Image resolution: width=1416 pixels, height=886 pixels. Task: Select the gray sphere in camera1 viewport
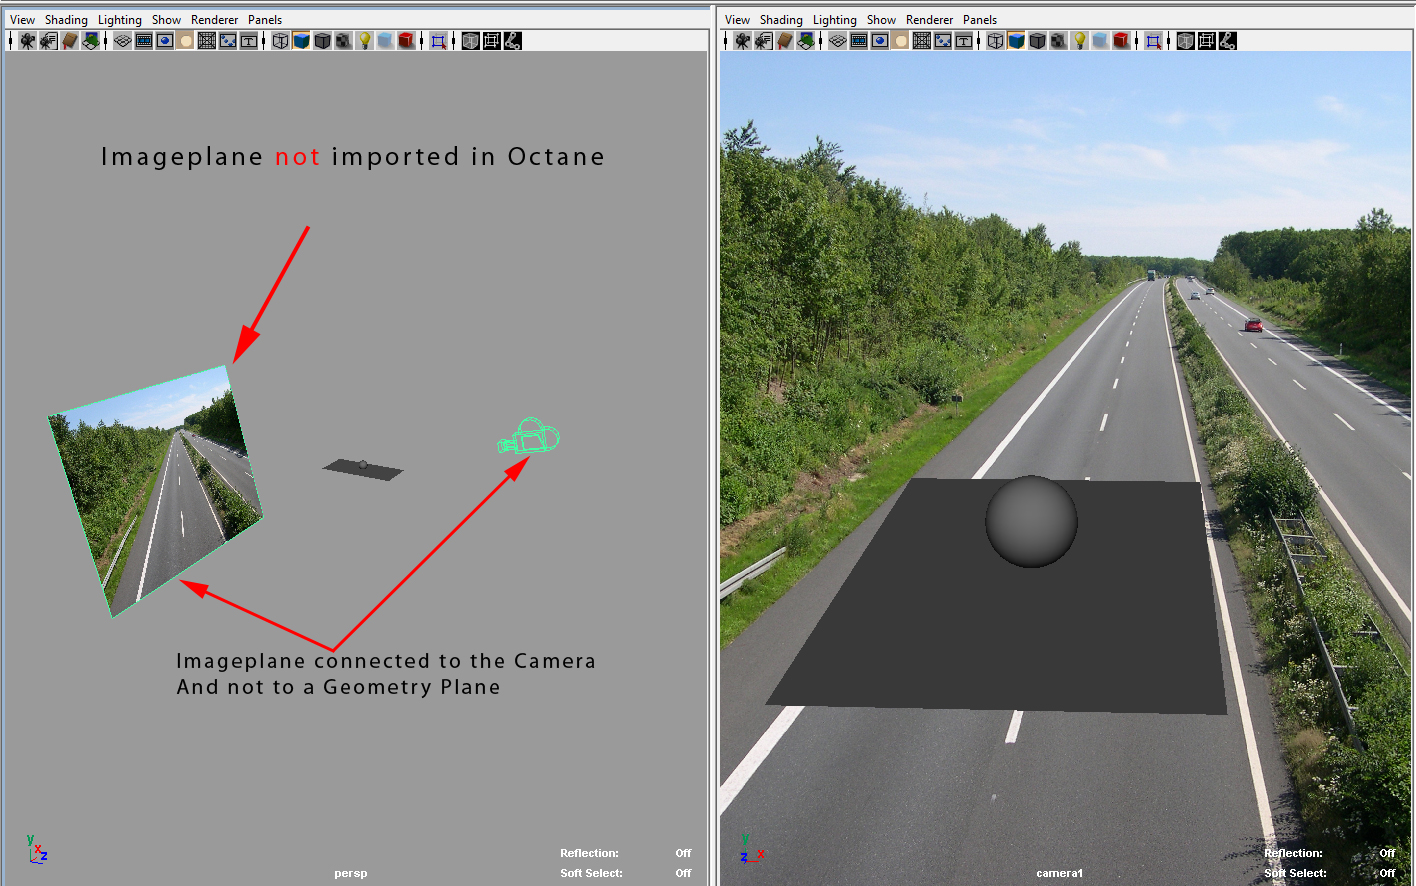pyautogui.click(x=1031, y=521)
